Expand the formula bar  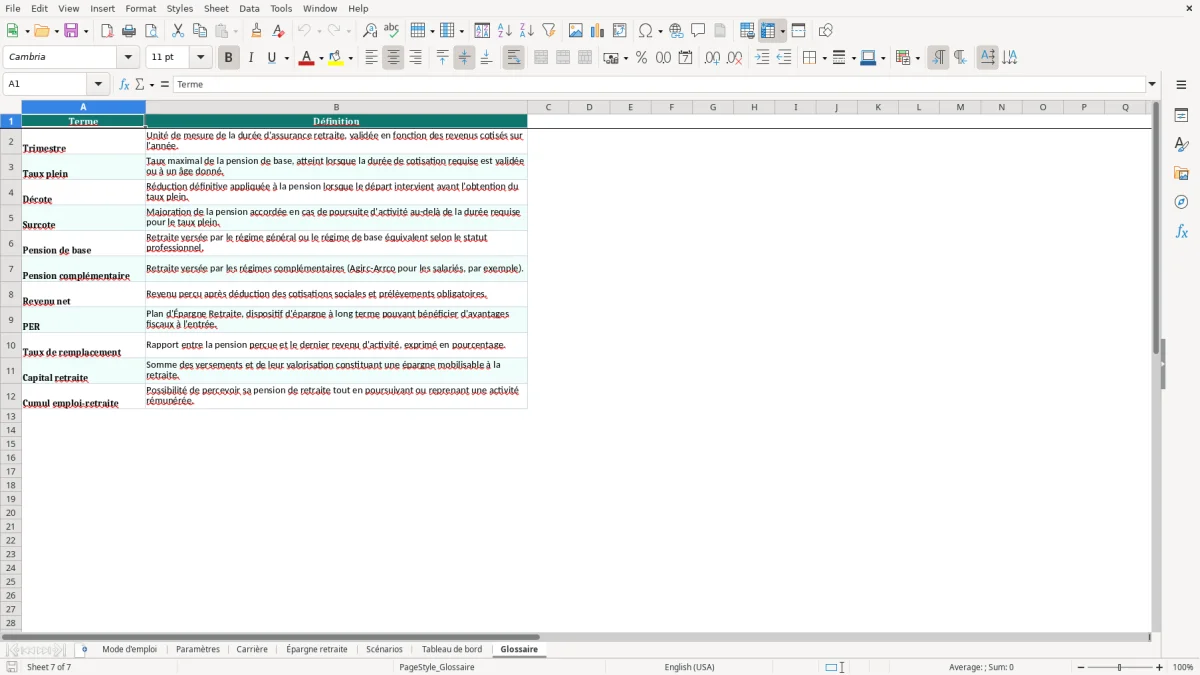(x=1152, y=84)
